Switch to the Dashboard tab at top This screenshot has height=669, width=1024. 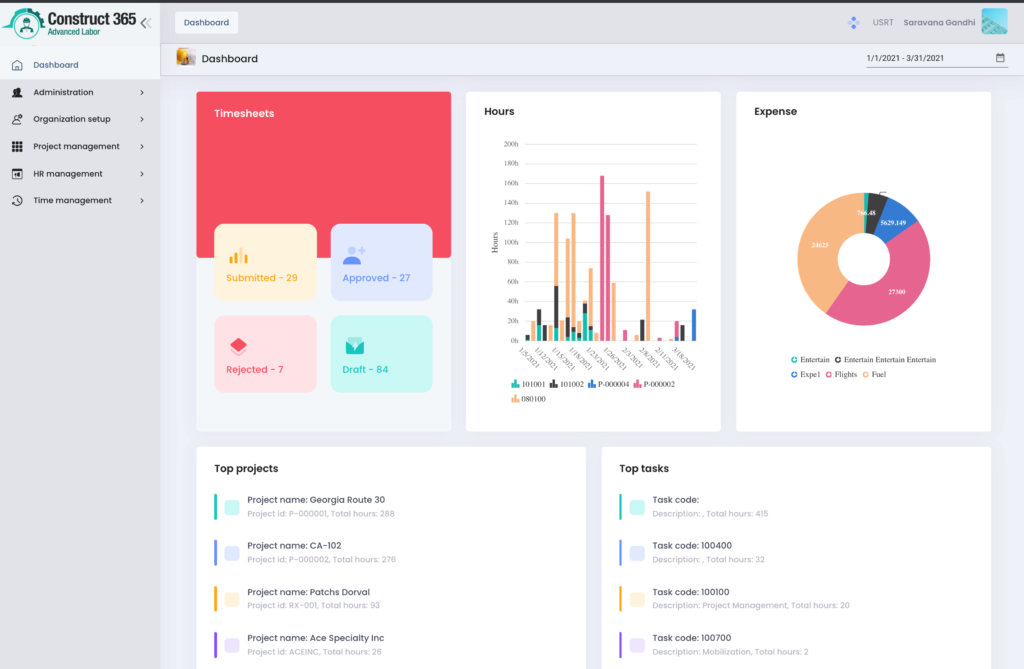pyautogui.click(x=206, y=22)
